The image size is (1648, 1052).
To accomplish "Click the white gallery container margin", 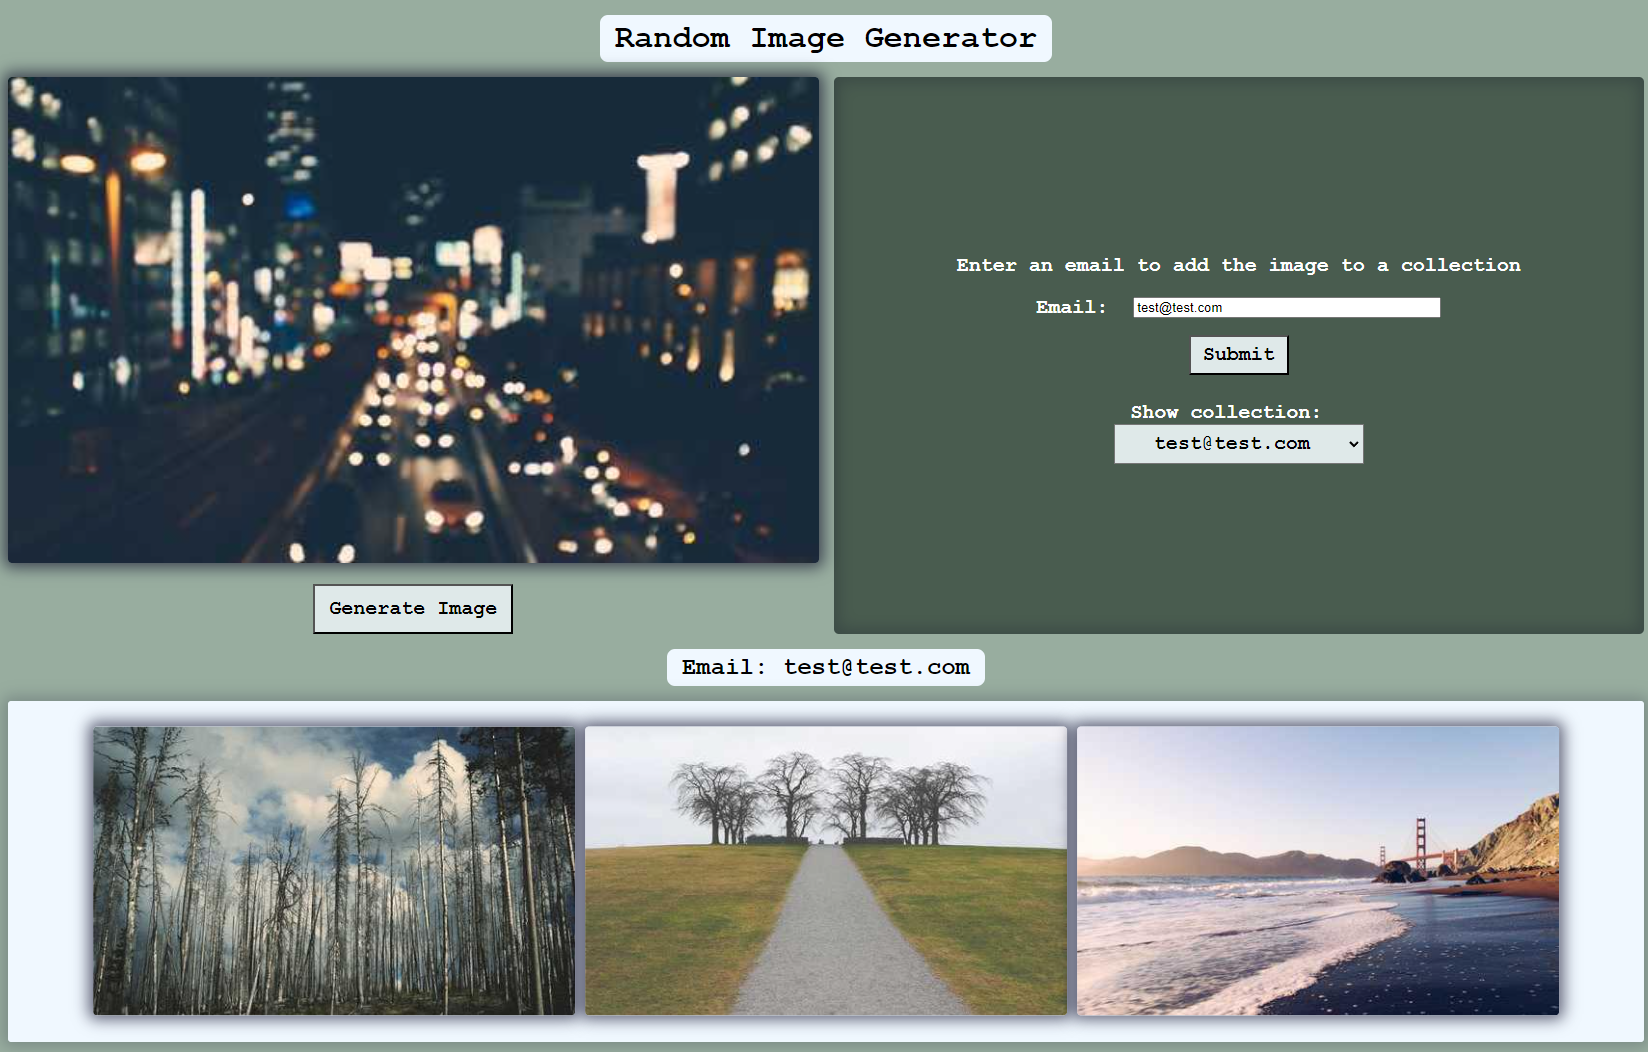I will tap(50, 870).
